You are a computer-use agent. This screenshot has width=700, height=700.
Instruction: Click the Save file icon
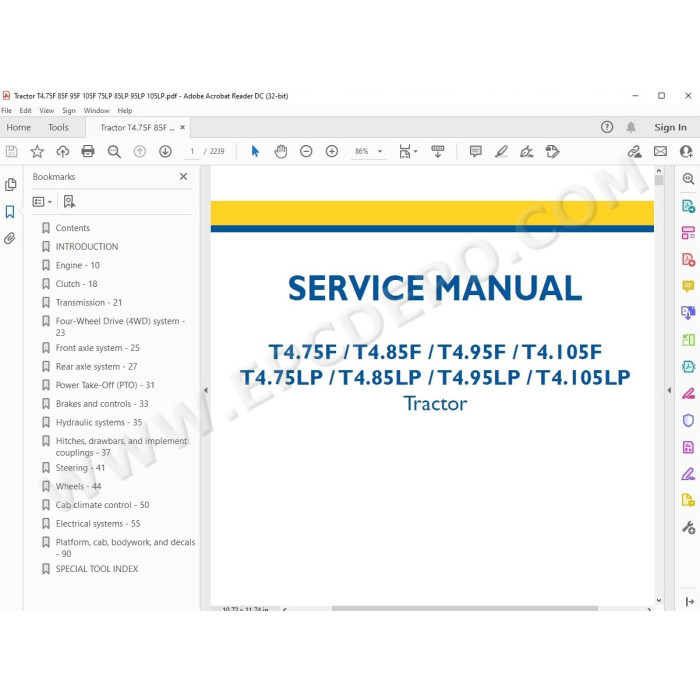(x=12, y=152)
